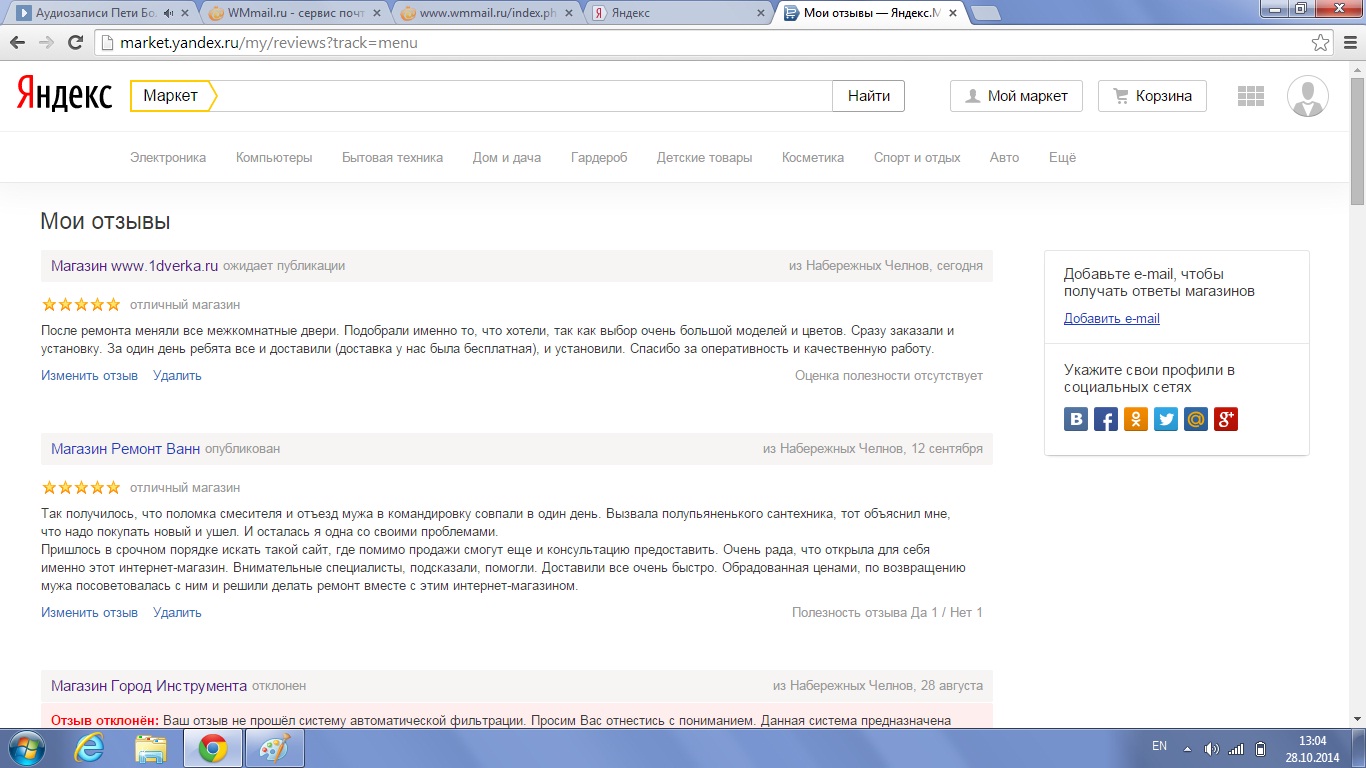Image resolution: width=1366 pixels, height=768 pixels.
Task: Open Chrome menu hamburger icon
Action: pyautogui.click(x=1348, y=43)
